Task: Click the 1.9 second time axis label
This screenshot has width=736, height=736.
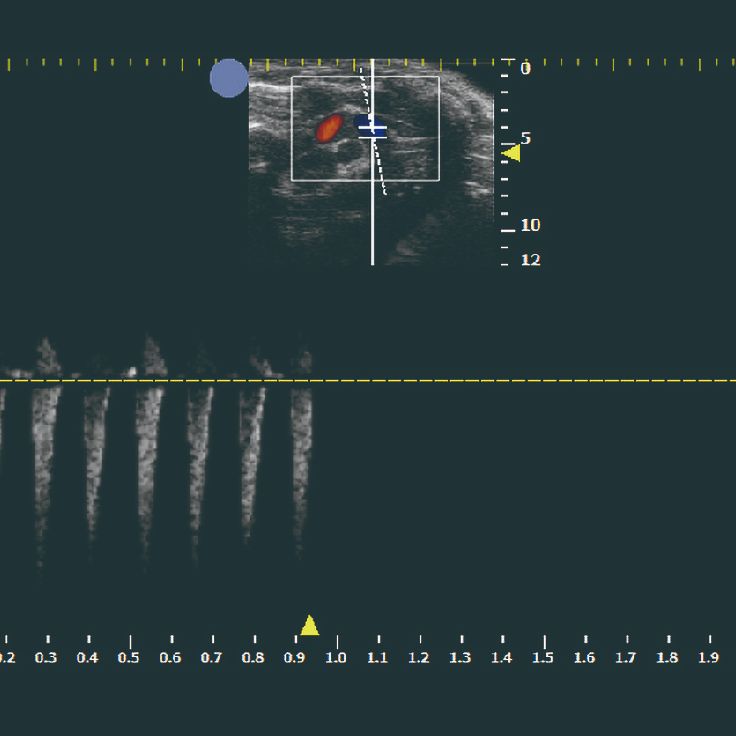Action: pos(708,657)
